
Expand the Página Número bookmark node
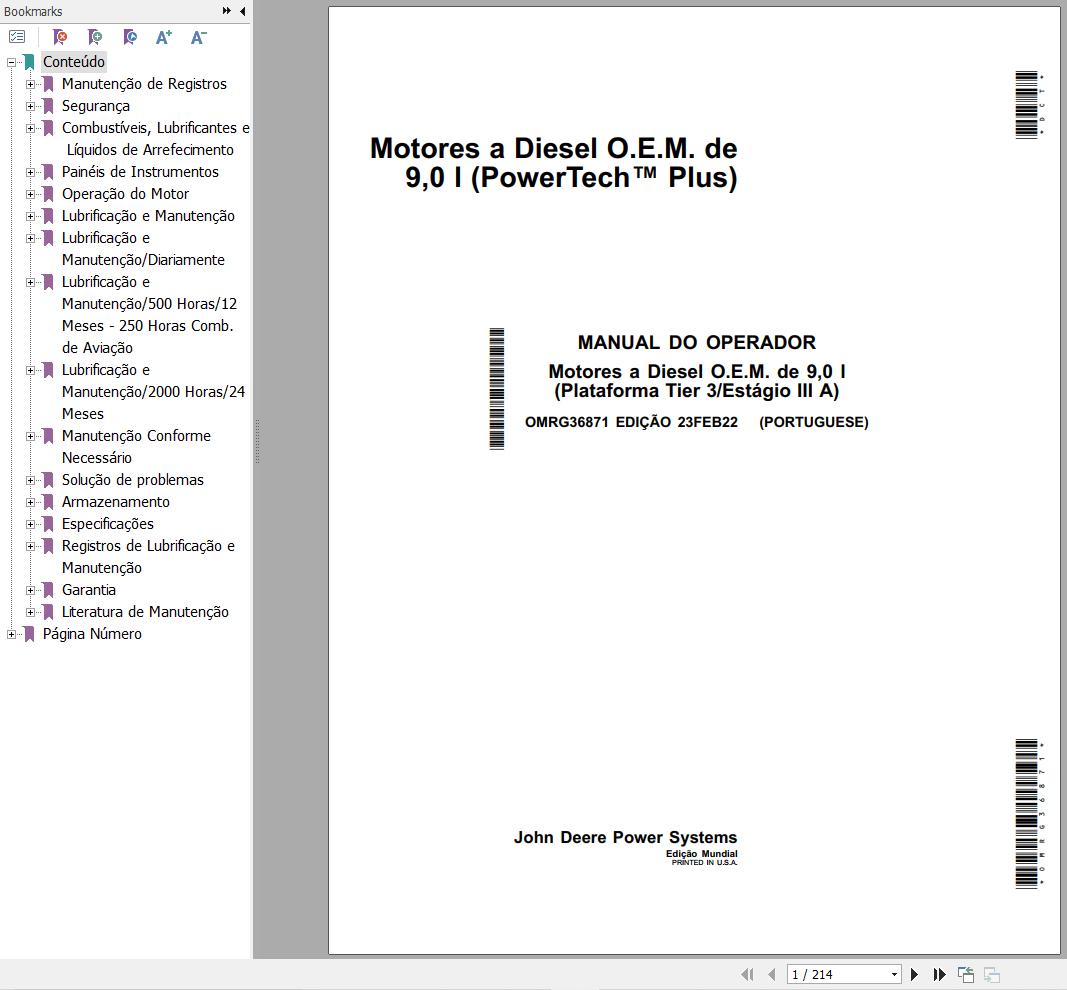11,634
